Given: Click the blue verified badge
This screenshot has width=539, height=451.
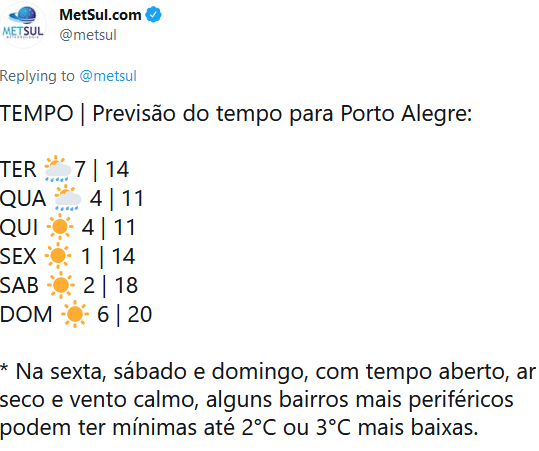Looking at the screenshot, I should (153, 15).
